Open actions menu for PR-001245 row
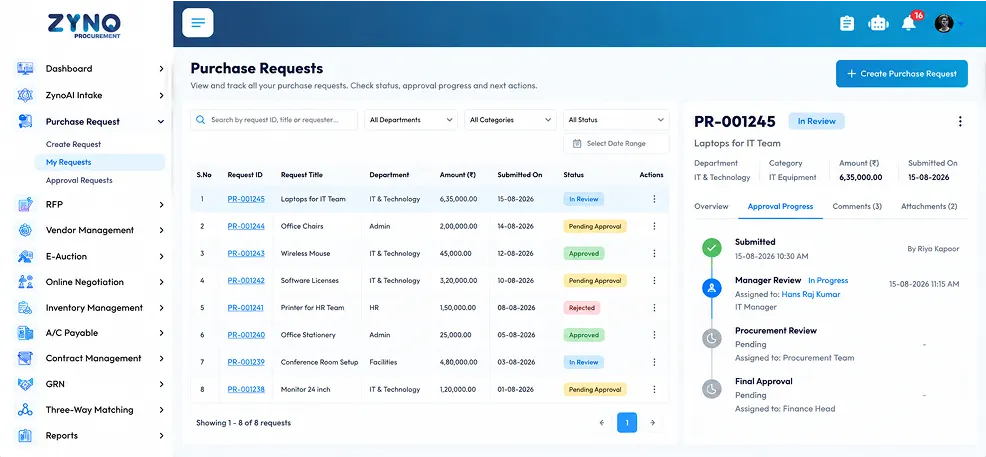 pos(654,199)
